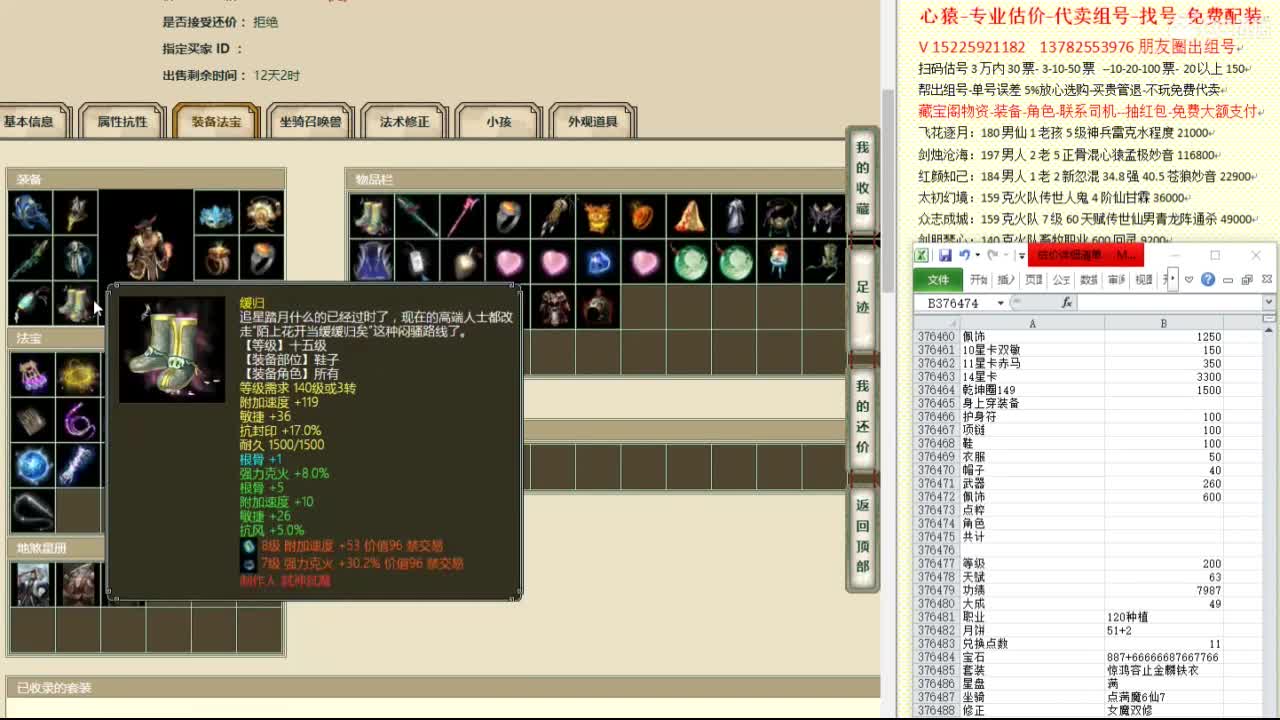Image resolution: width=1280 pixels, height=720 pixels.
Task: Click a pink heart item in 物品栏
Action: pos(510,263)
